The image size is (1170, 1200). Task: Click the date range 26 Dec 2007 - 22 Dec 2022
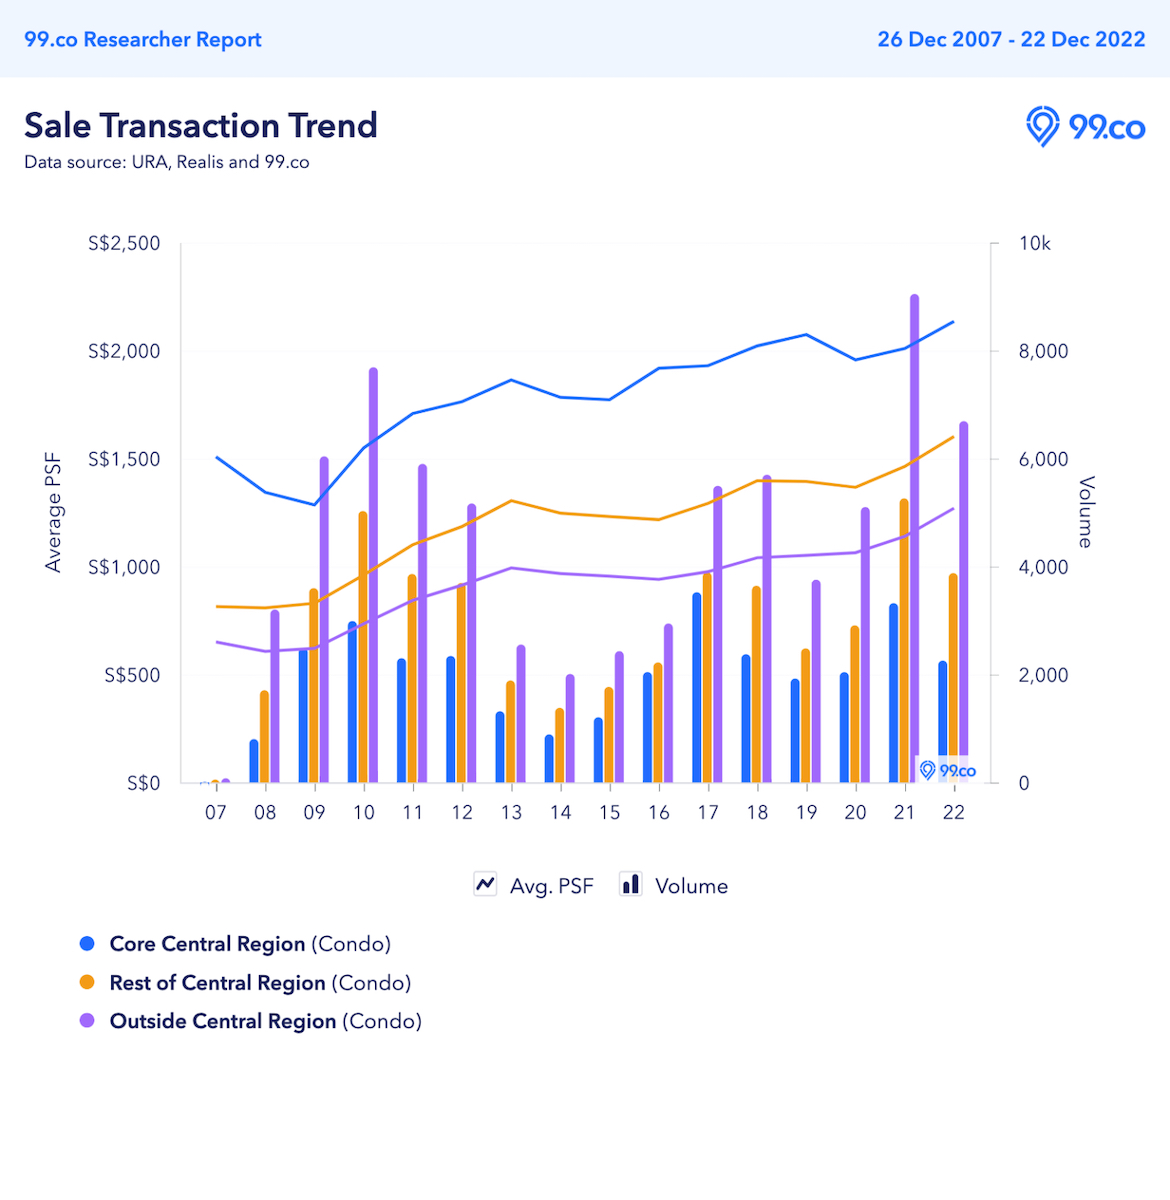tap(1011, 40)
